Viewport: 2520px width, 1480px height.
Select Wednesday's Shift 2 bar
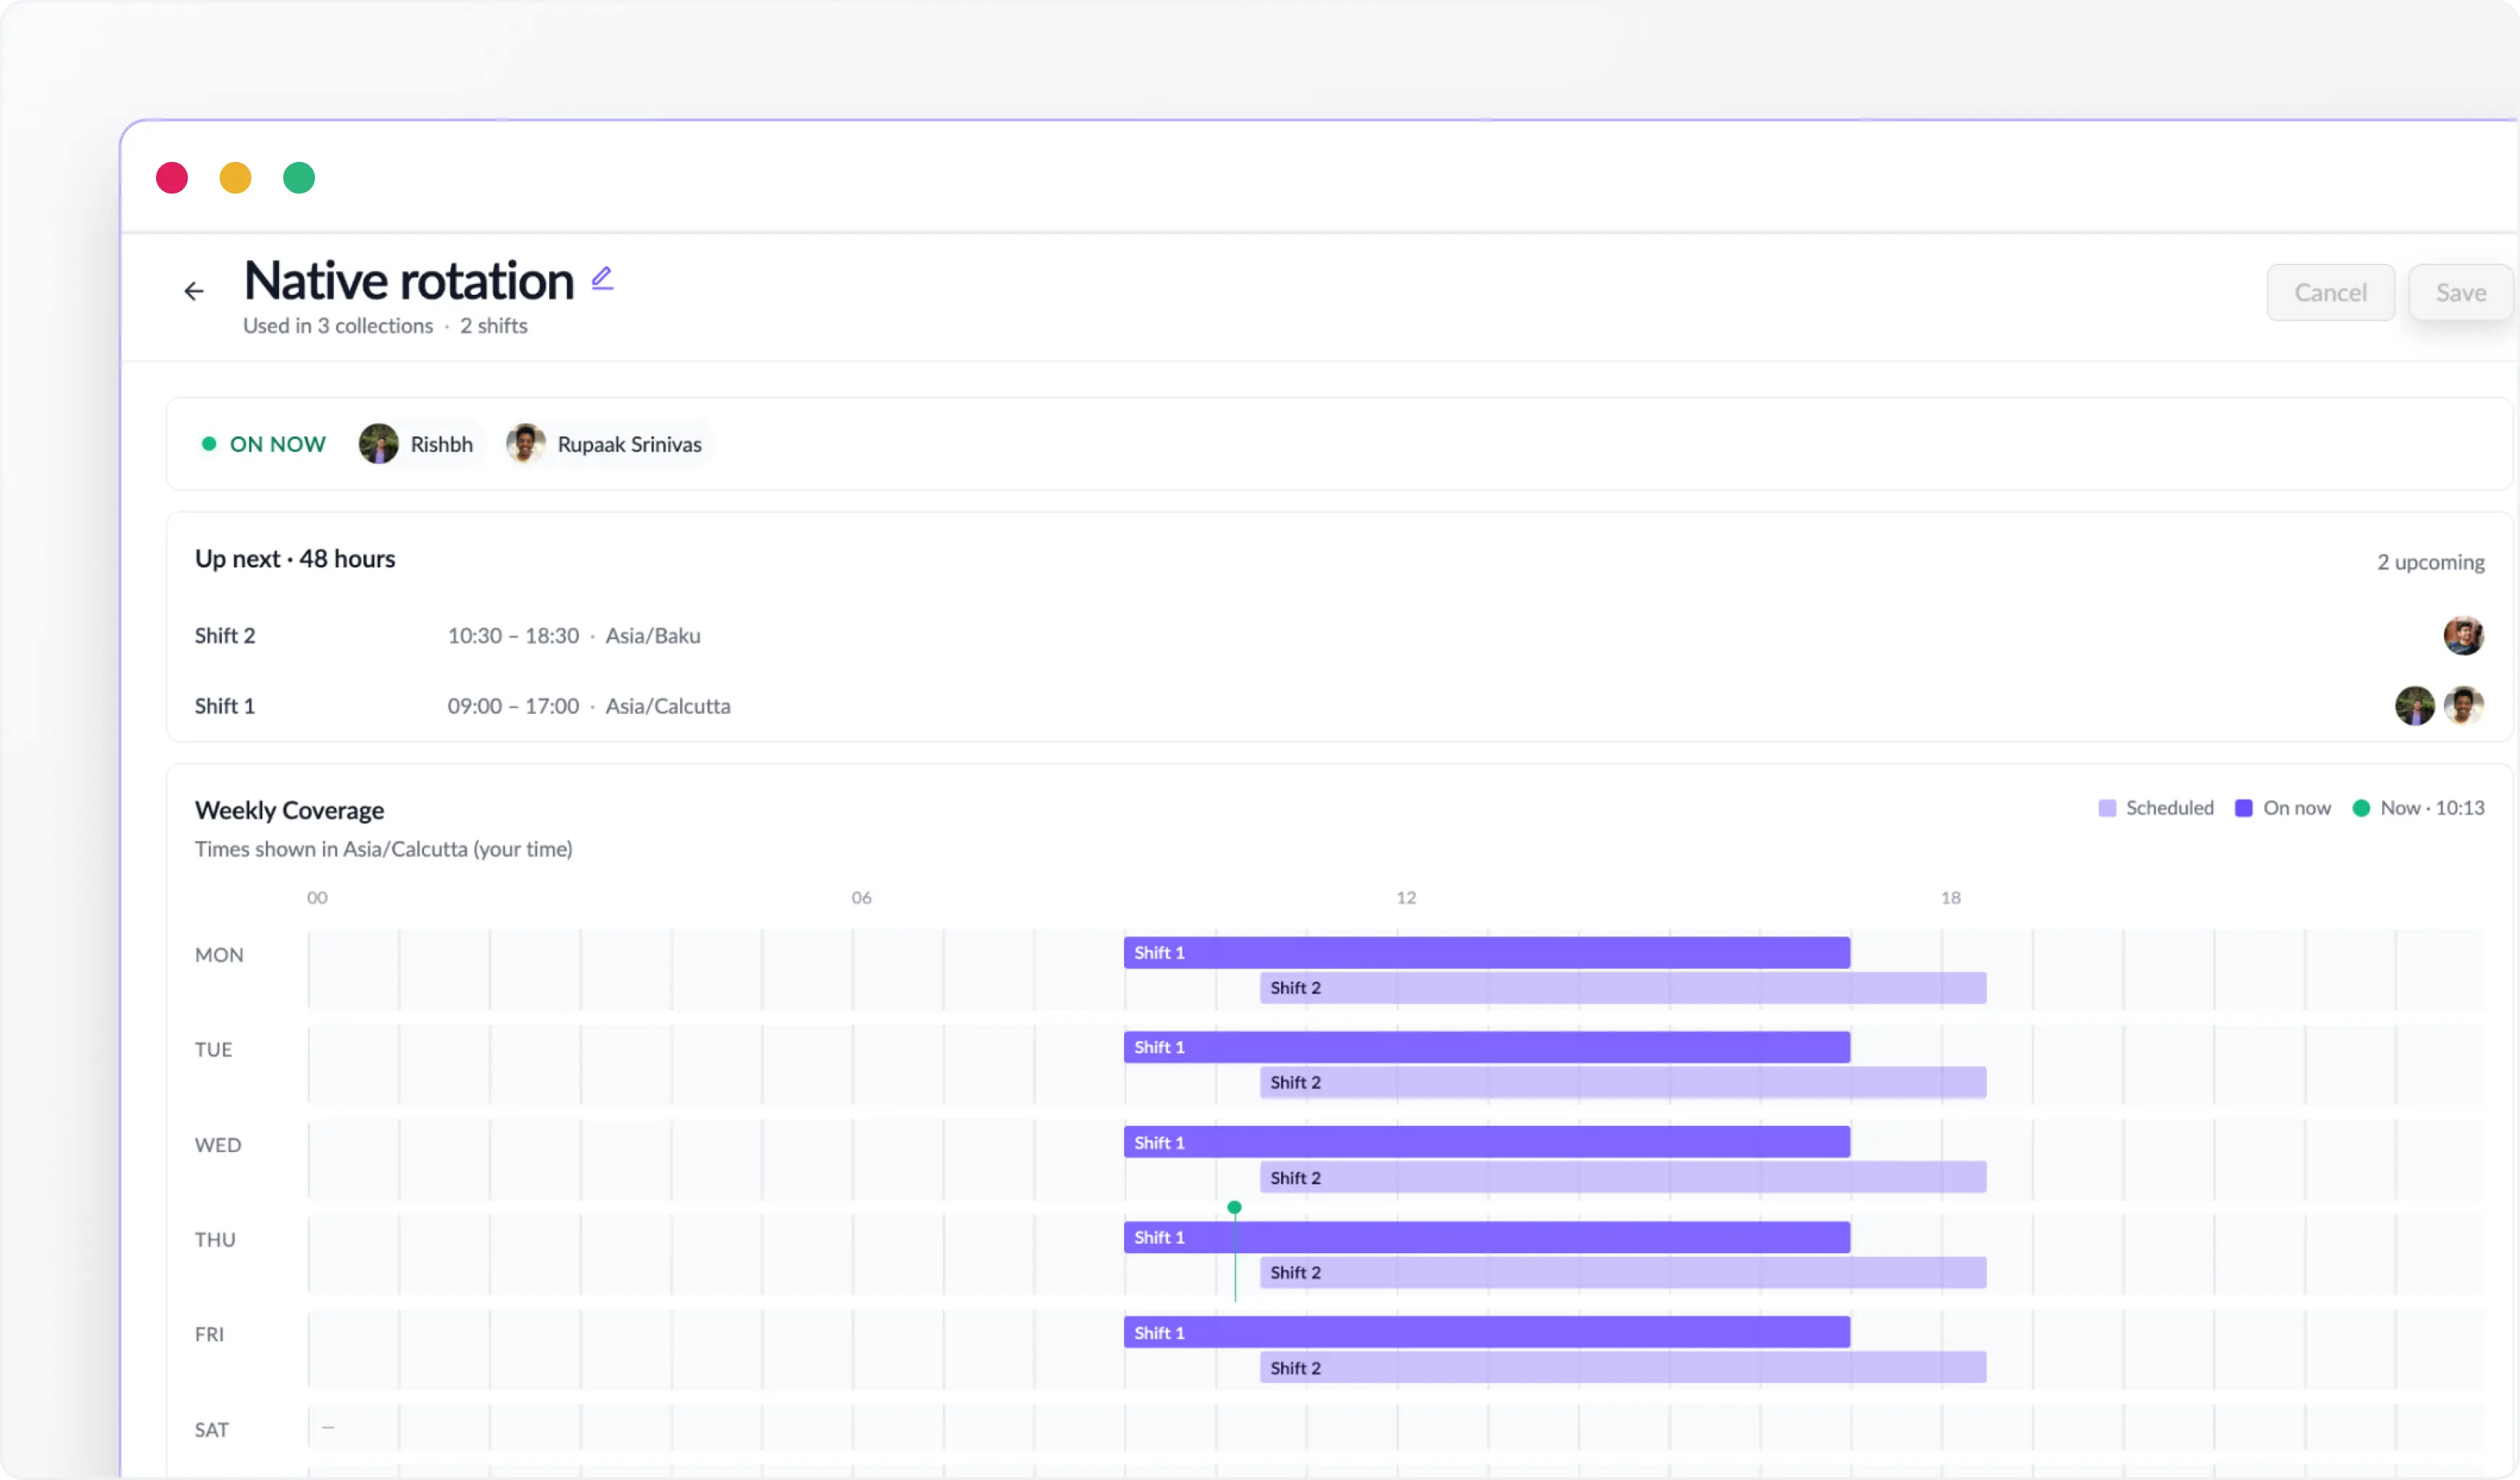(x=1623, y=1178)
